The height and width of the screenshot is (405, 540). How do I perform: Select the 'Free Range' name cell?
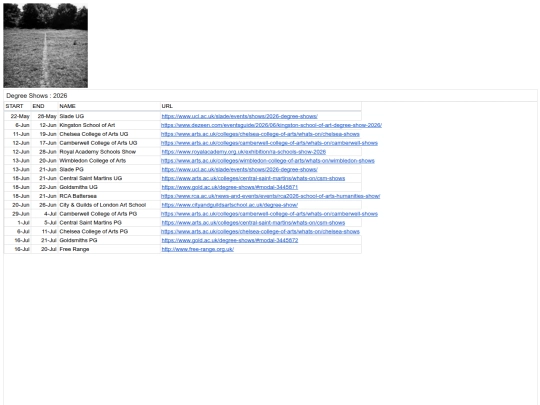click(x=109, y=249)
